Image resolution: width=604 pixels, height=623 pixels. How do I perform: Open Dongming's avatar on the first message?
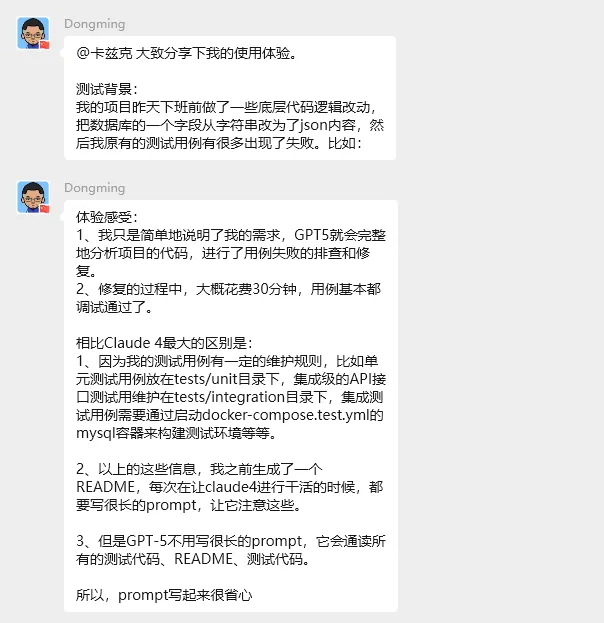coord(33,33)
